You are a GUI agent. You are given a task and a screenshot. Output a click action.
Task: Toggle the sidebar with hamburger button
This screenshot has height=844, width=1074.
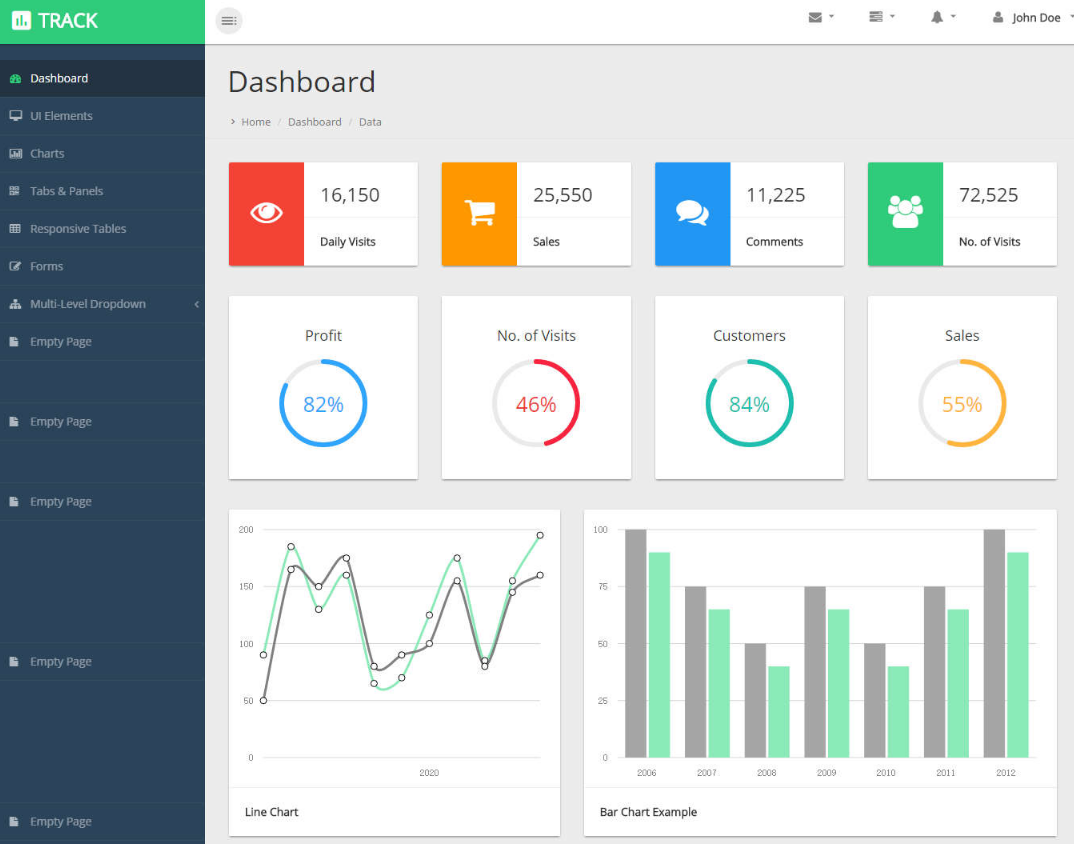[x=229, y=21]
